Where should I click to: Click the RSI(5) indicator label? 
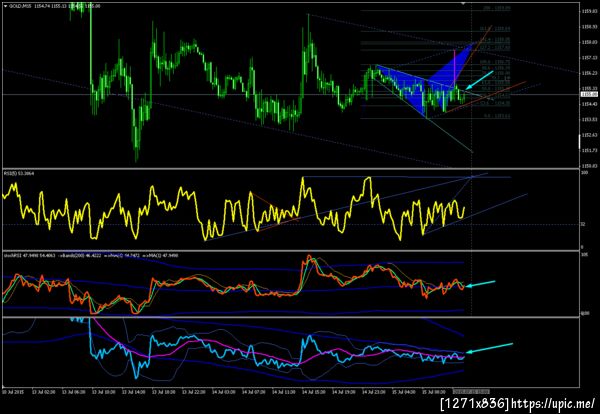pyautogui.click(x=19, y=173)
